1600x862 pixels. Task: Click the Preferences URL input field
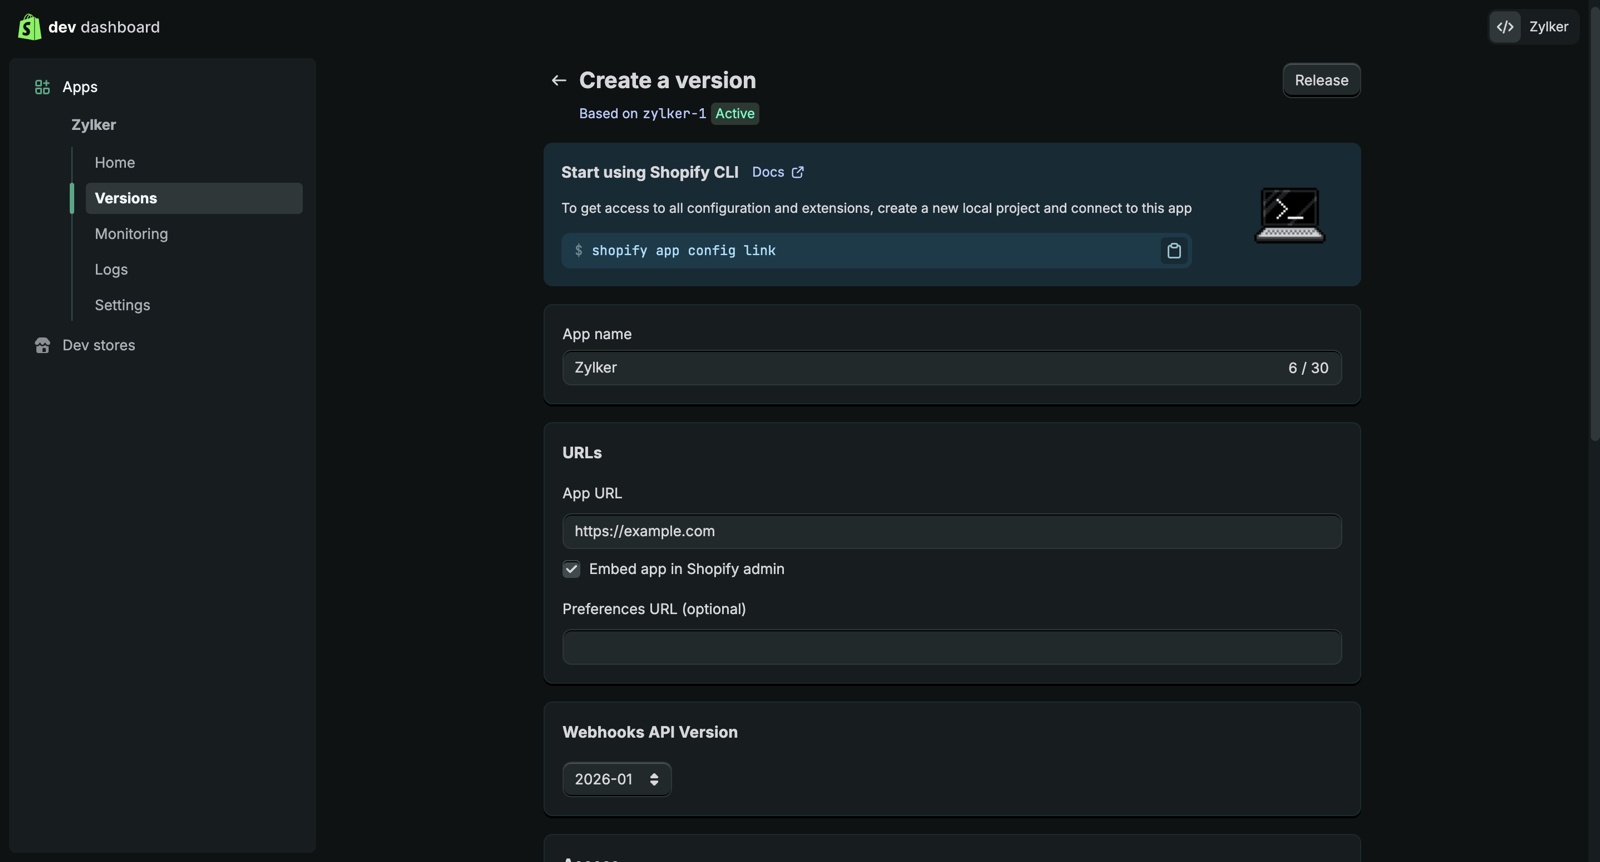[951, 647]
